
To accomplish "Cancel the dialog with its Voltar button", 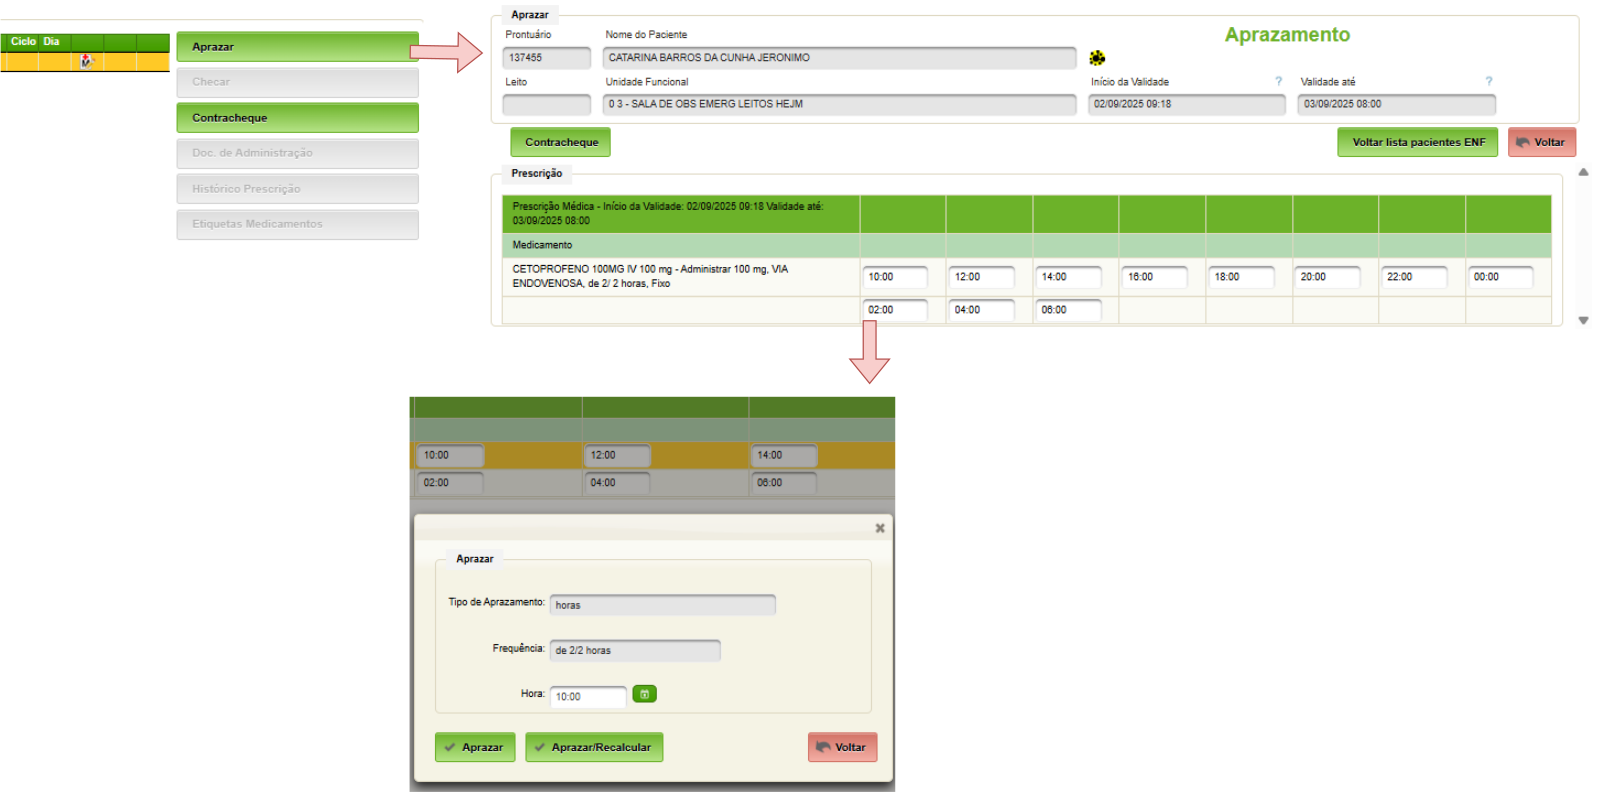I will [x=842, y=747].
